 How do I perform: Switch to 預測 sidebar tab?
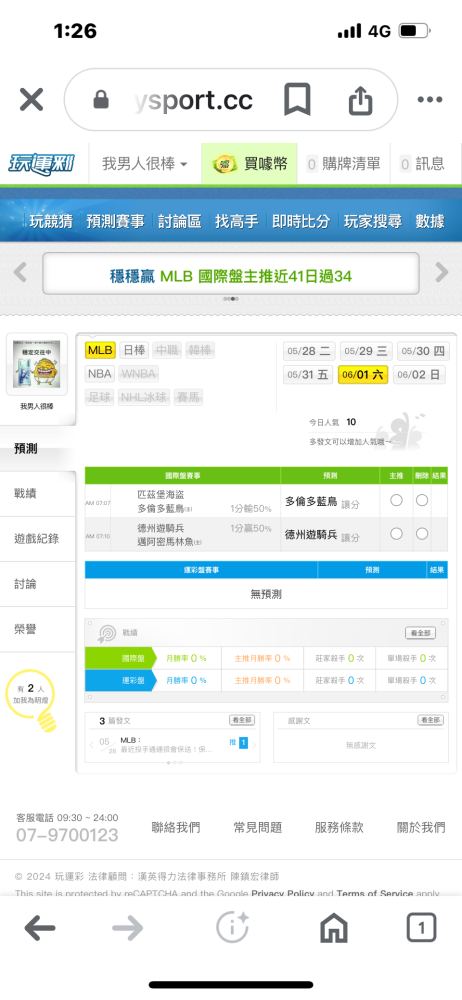[x=38, y=449]
